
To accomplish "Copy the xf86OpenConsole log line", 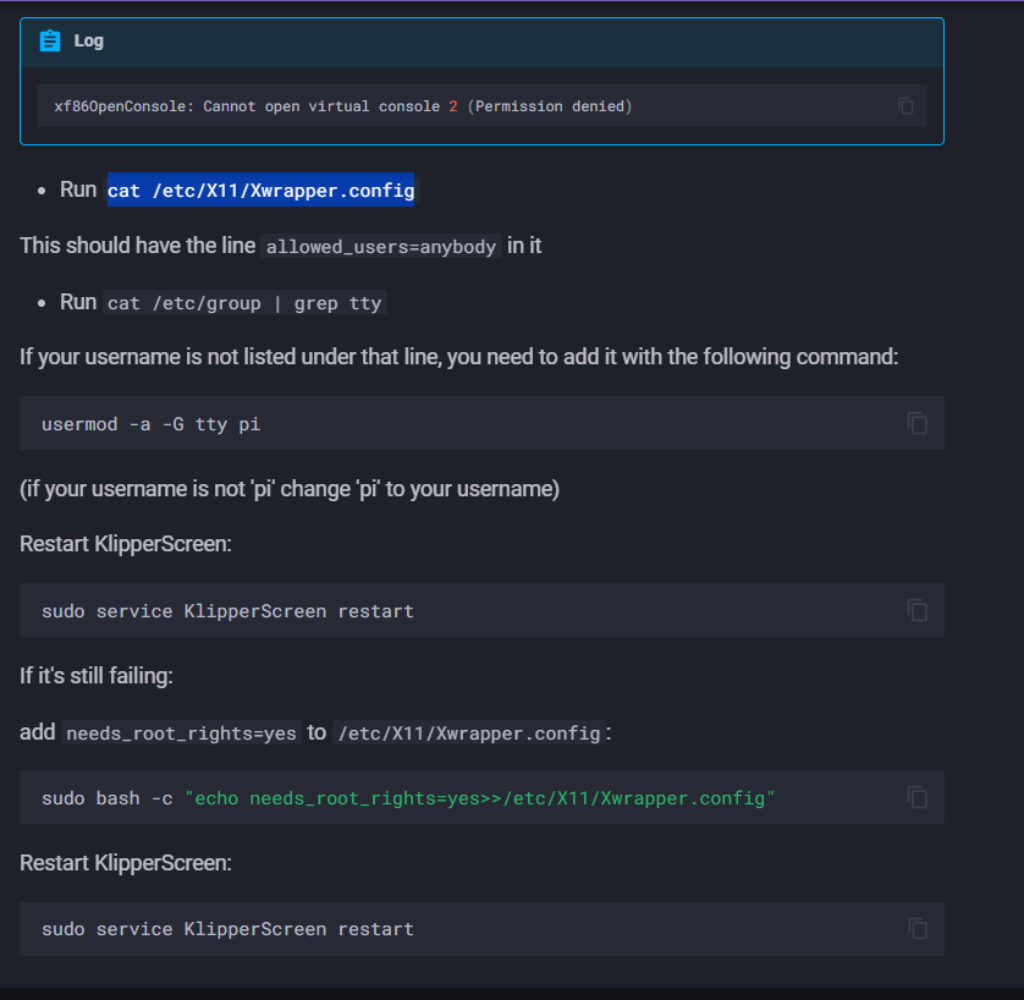I will click(x=905, y=106).
